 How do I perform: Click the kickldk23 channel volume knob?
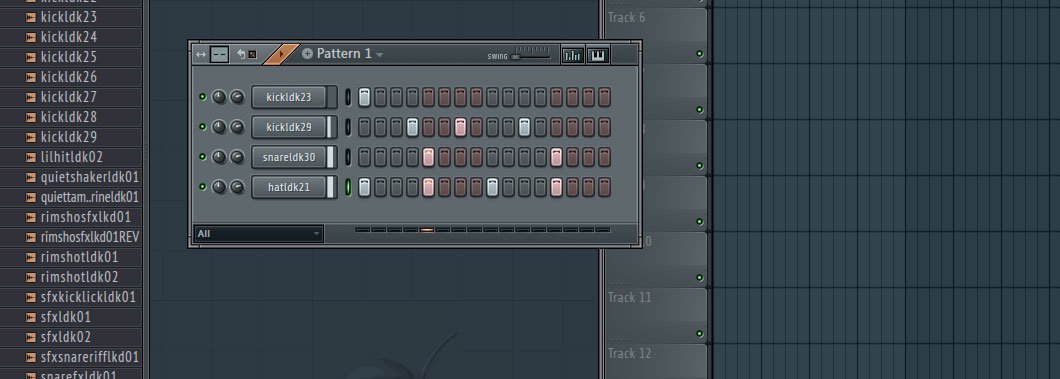(x=237, y=97)
